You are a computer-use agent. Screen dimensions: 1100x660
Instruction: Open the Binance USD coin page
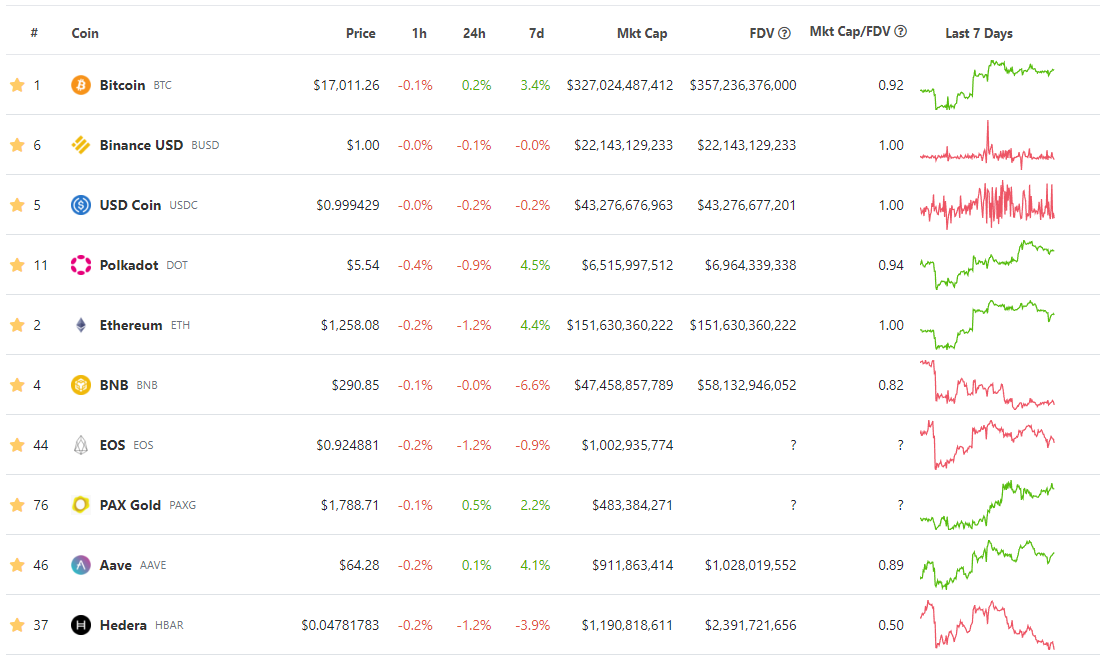point(141,145)
